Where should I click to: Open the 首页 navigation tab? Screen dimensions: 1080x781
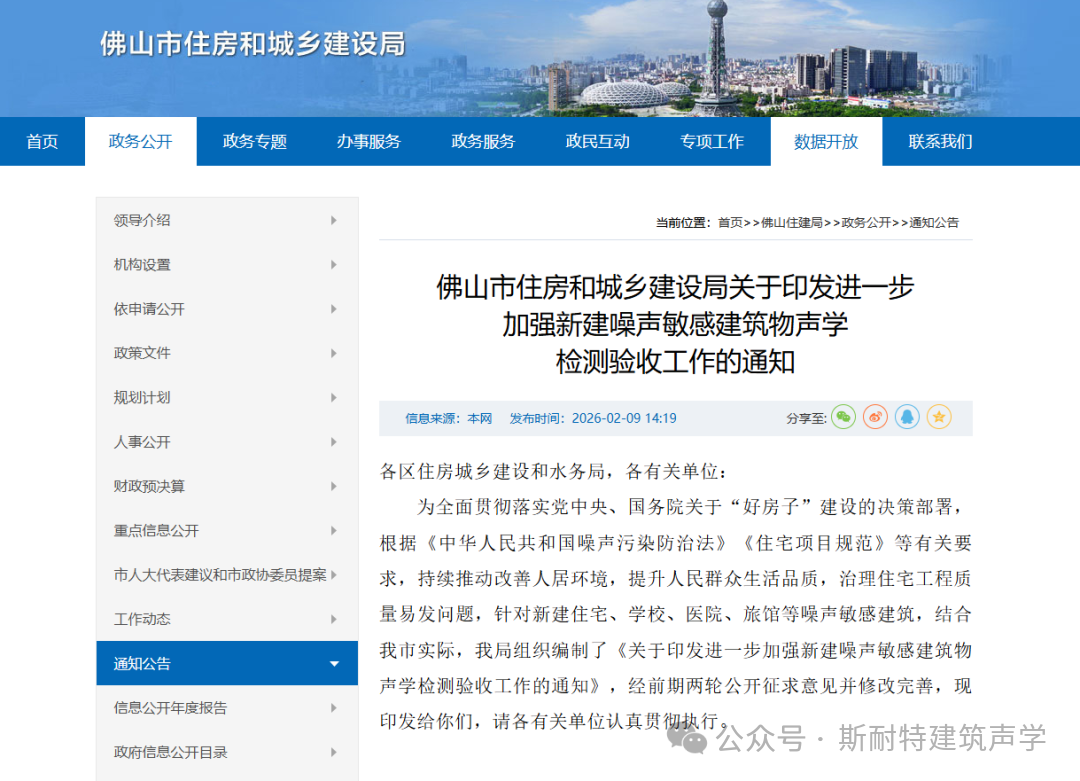point(42,141)
